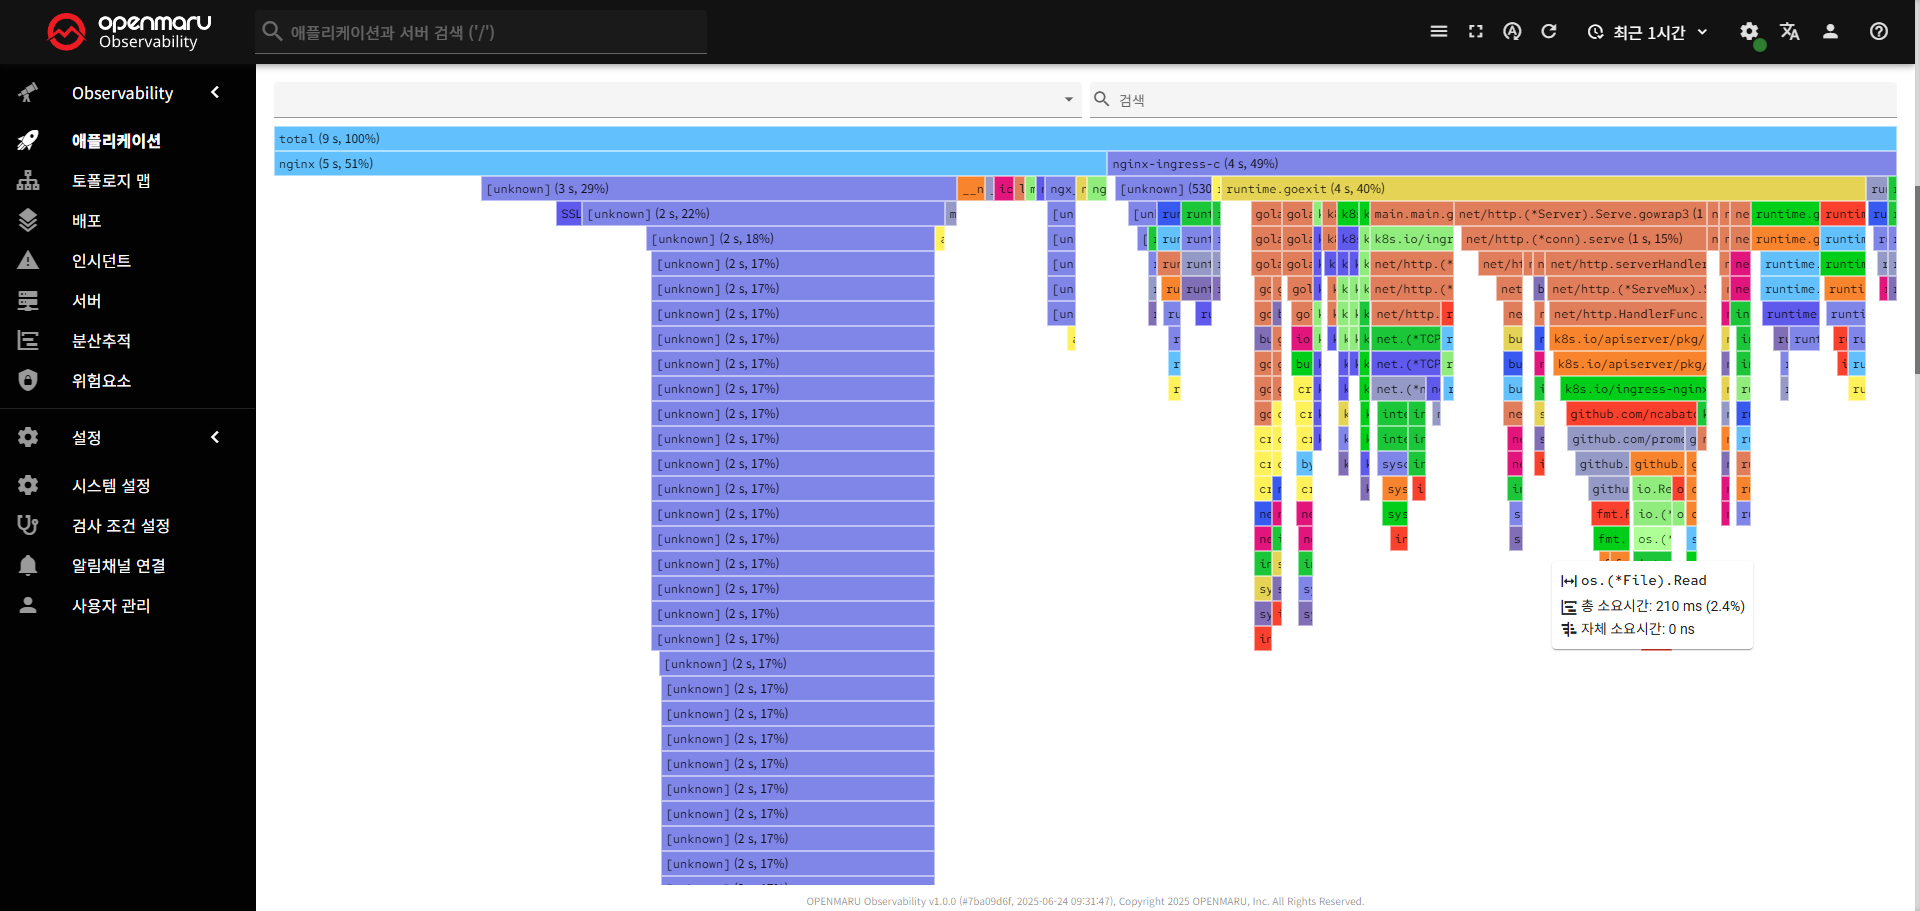This screenshot has width=1920, height=911.
Task: Open the help question mark icon
Action: point(1879,32)
